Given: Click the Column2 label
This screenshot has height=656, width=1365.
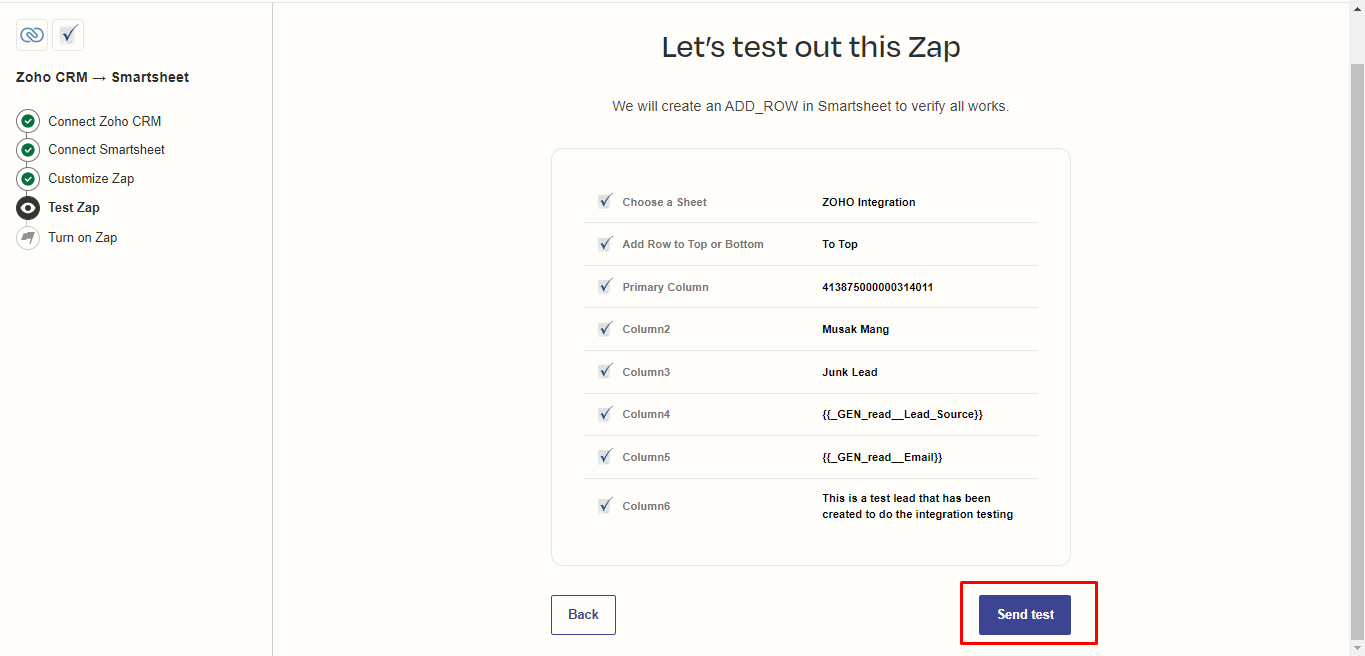Looking at the screenshot, I should coord(646,329).
